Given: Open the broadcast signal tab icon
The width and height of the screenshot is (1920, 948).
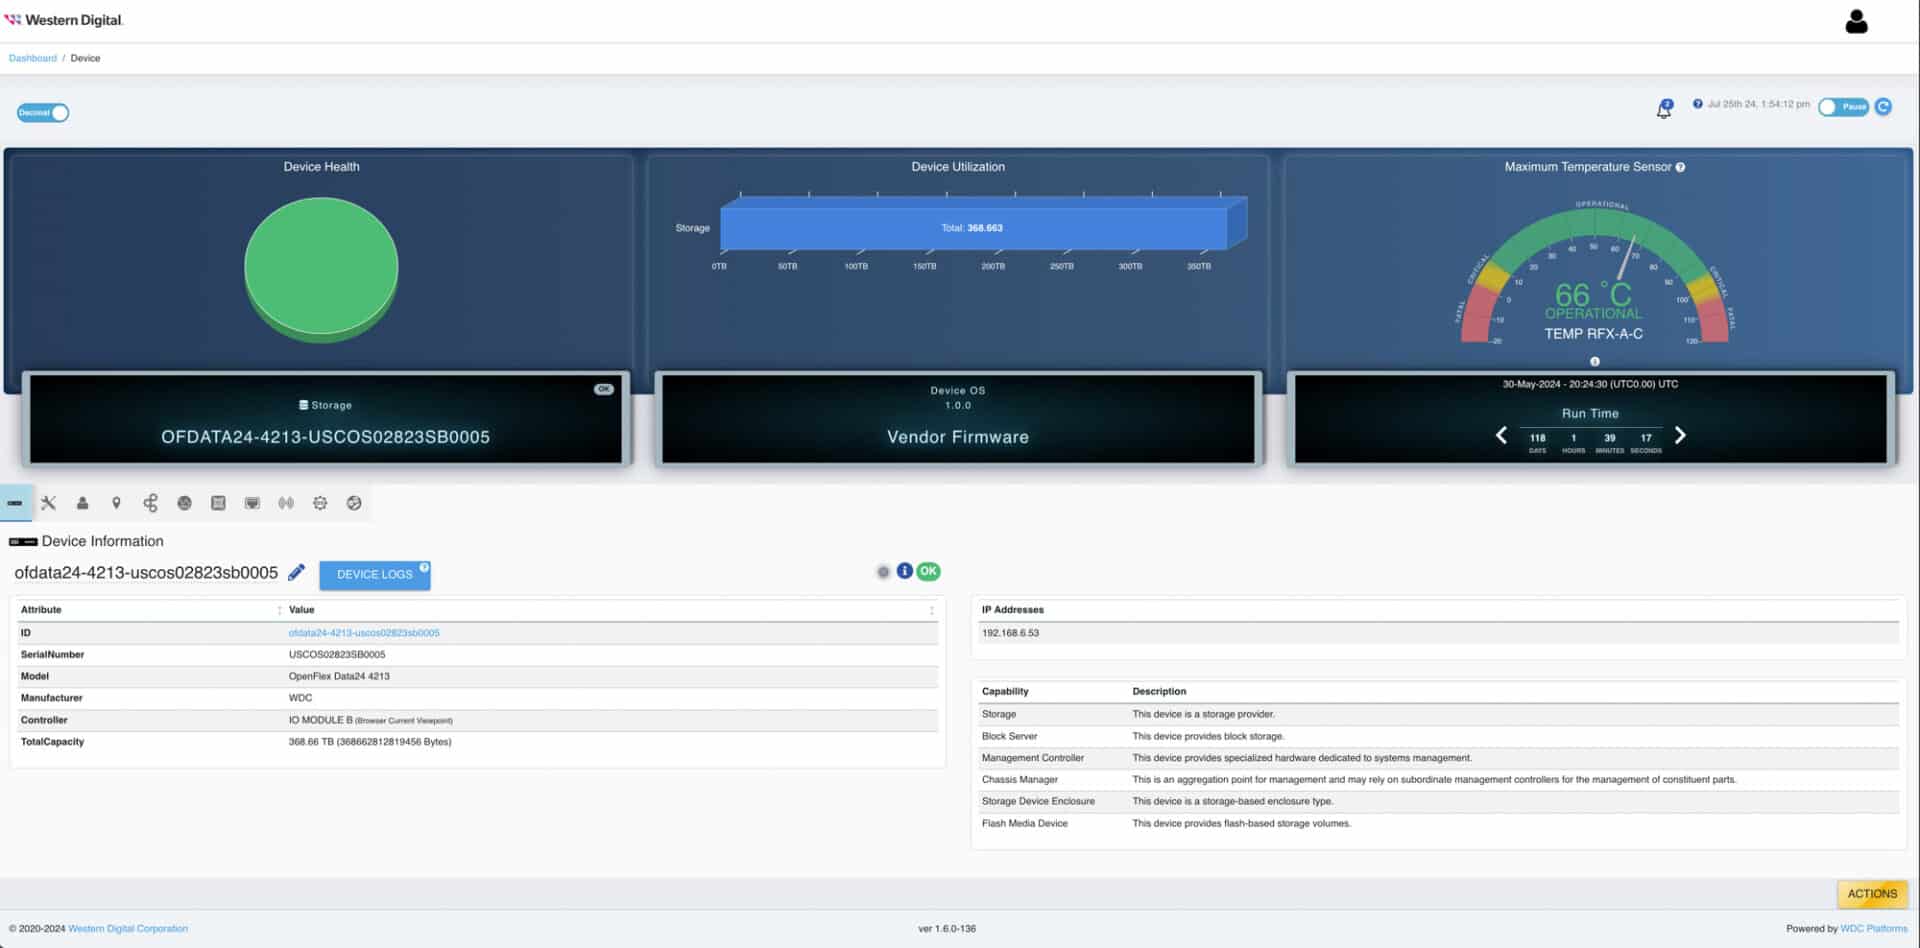Looking at the screenshot, I should [x=286, y=503].
